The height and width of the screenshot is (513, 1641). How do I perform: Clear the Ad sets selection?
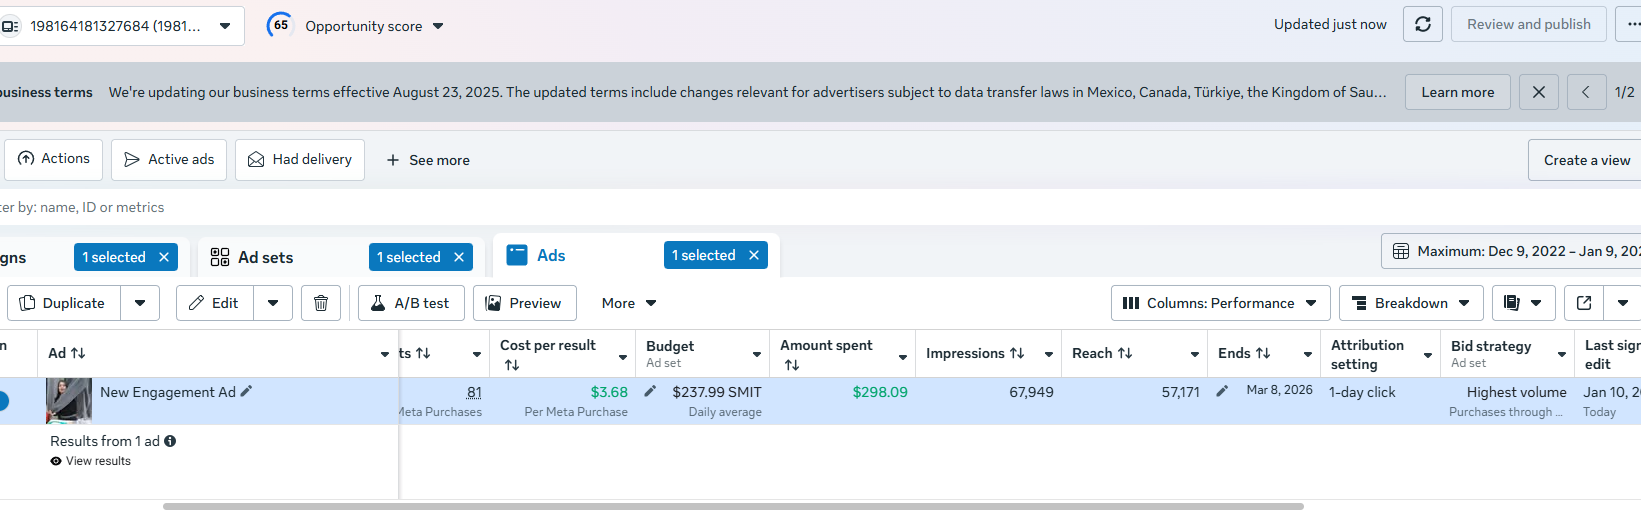click(459, 257)
